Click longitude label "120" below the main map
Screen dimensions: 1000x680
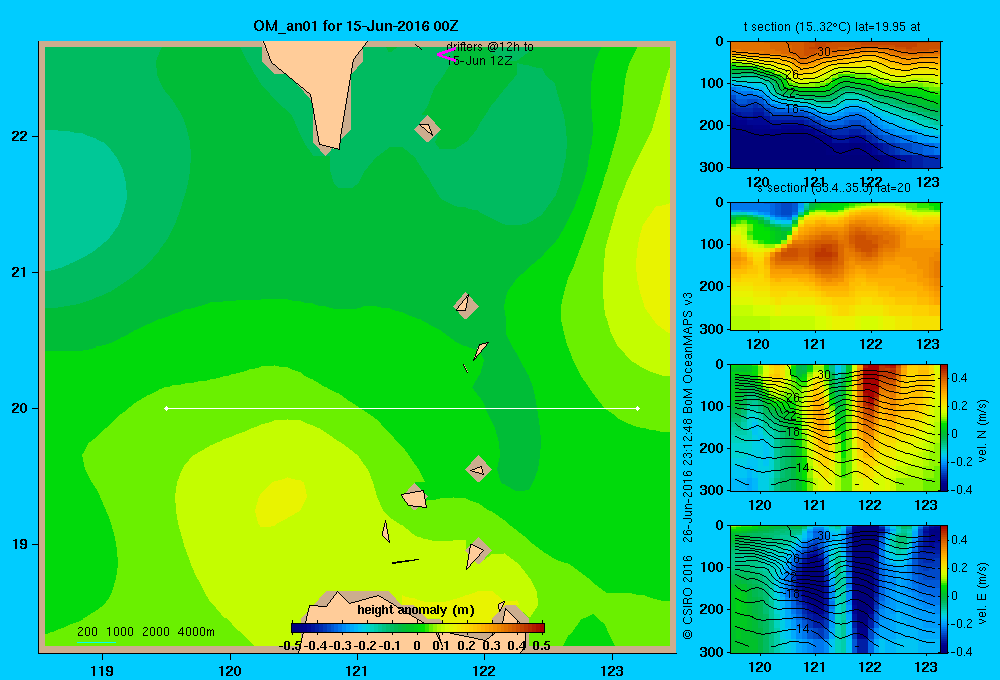230,670
